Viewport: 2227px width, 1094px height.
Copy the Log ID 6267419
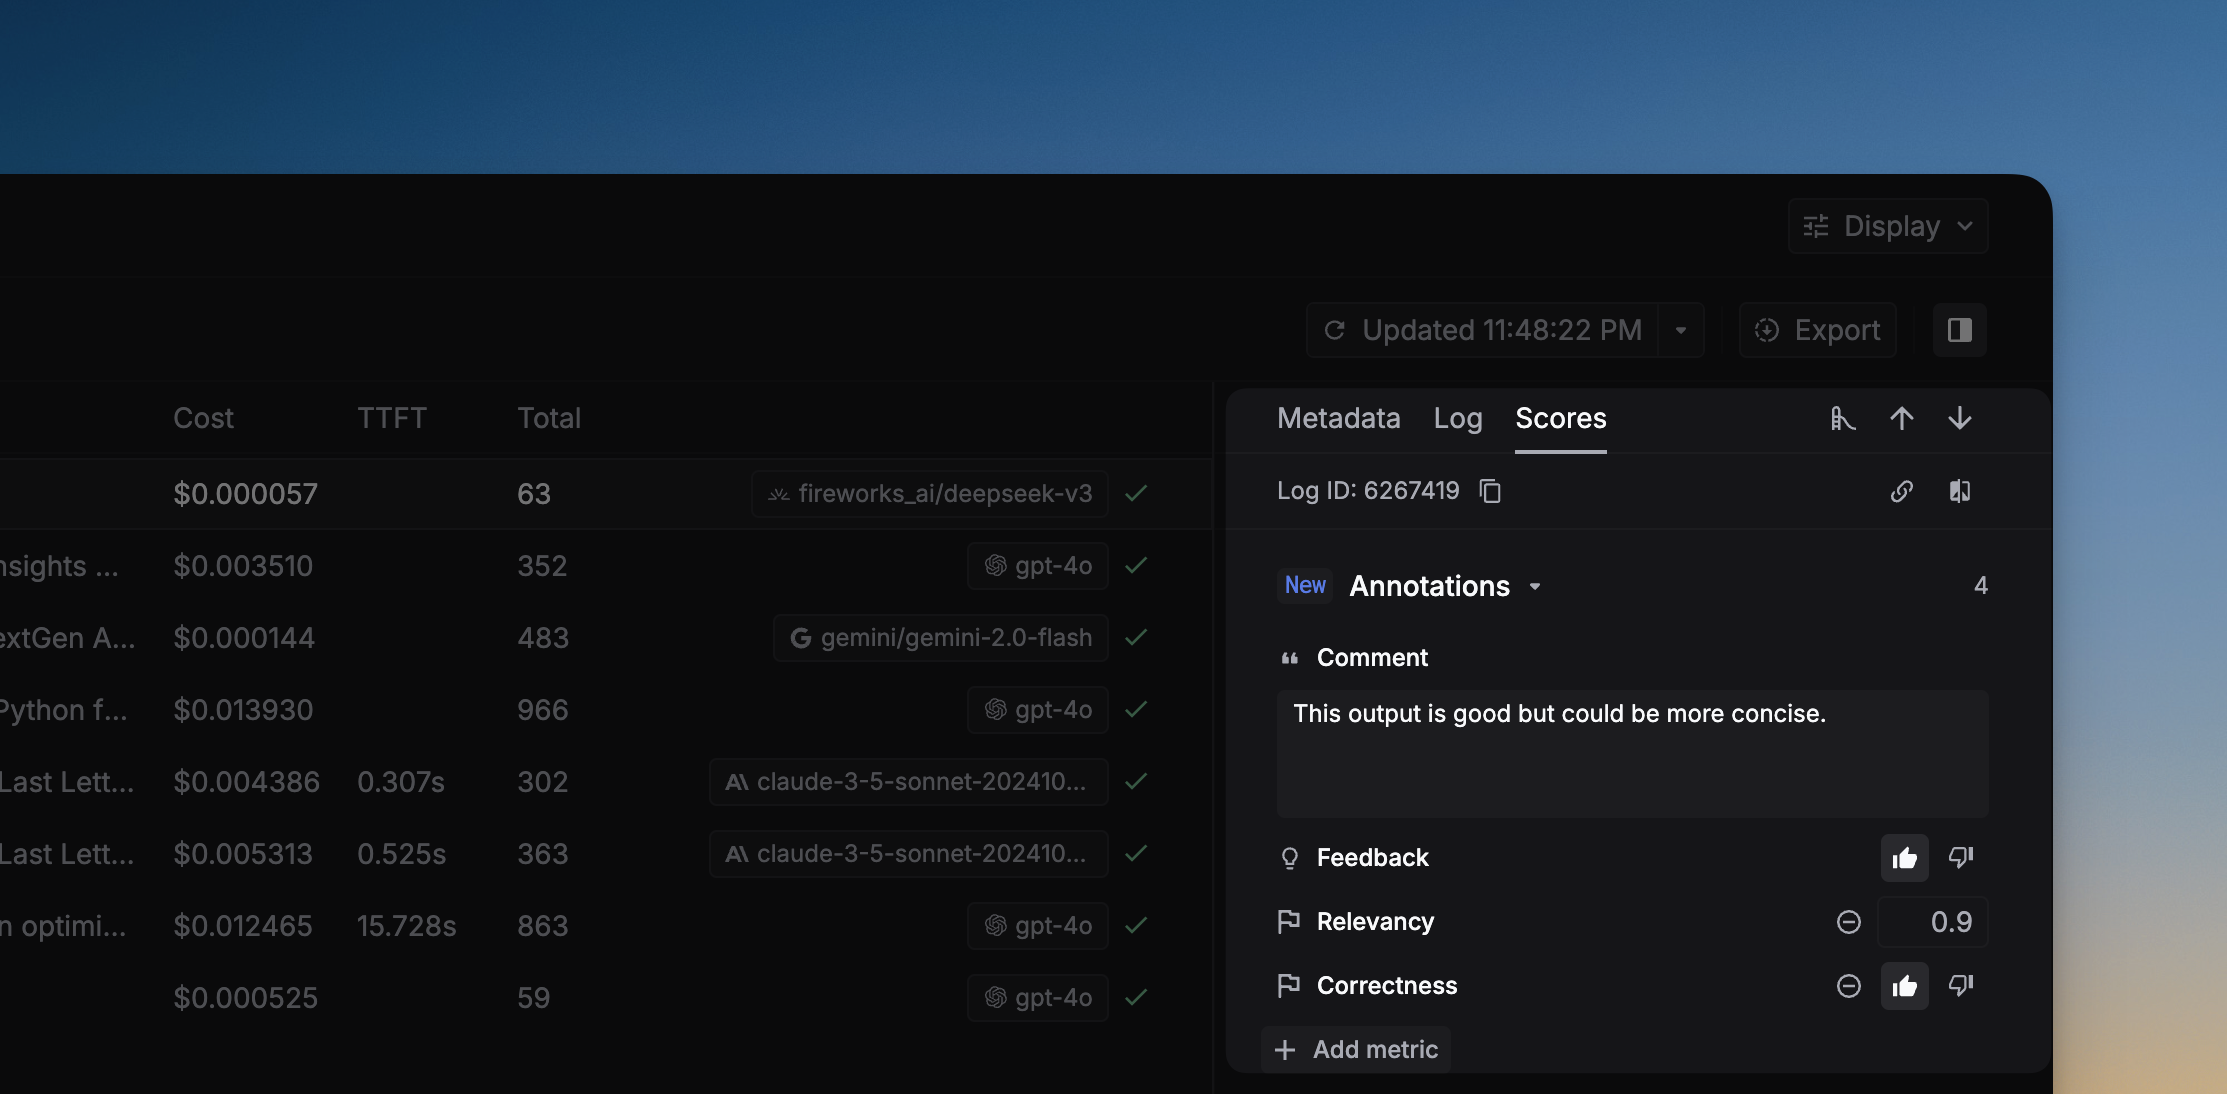(x=1490, y=491)
